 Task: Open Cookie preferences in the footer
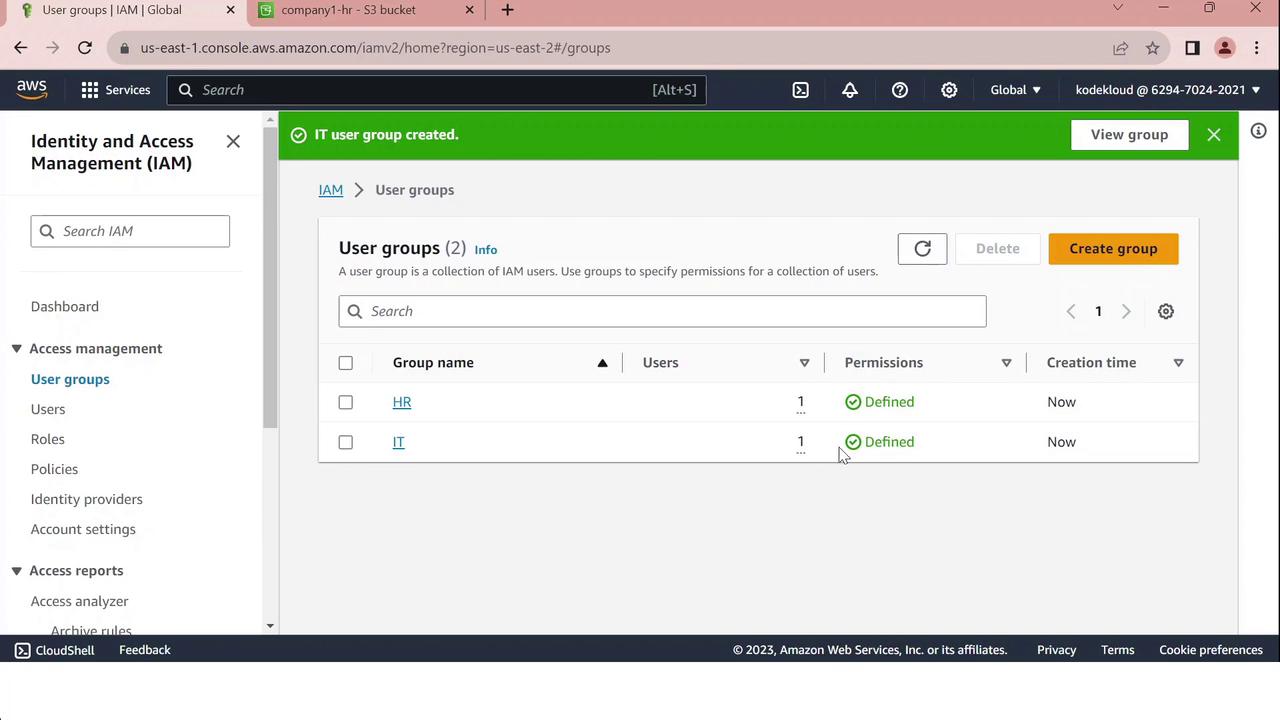[1211, 650]
